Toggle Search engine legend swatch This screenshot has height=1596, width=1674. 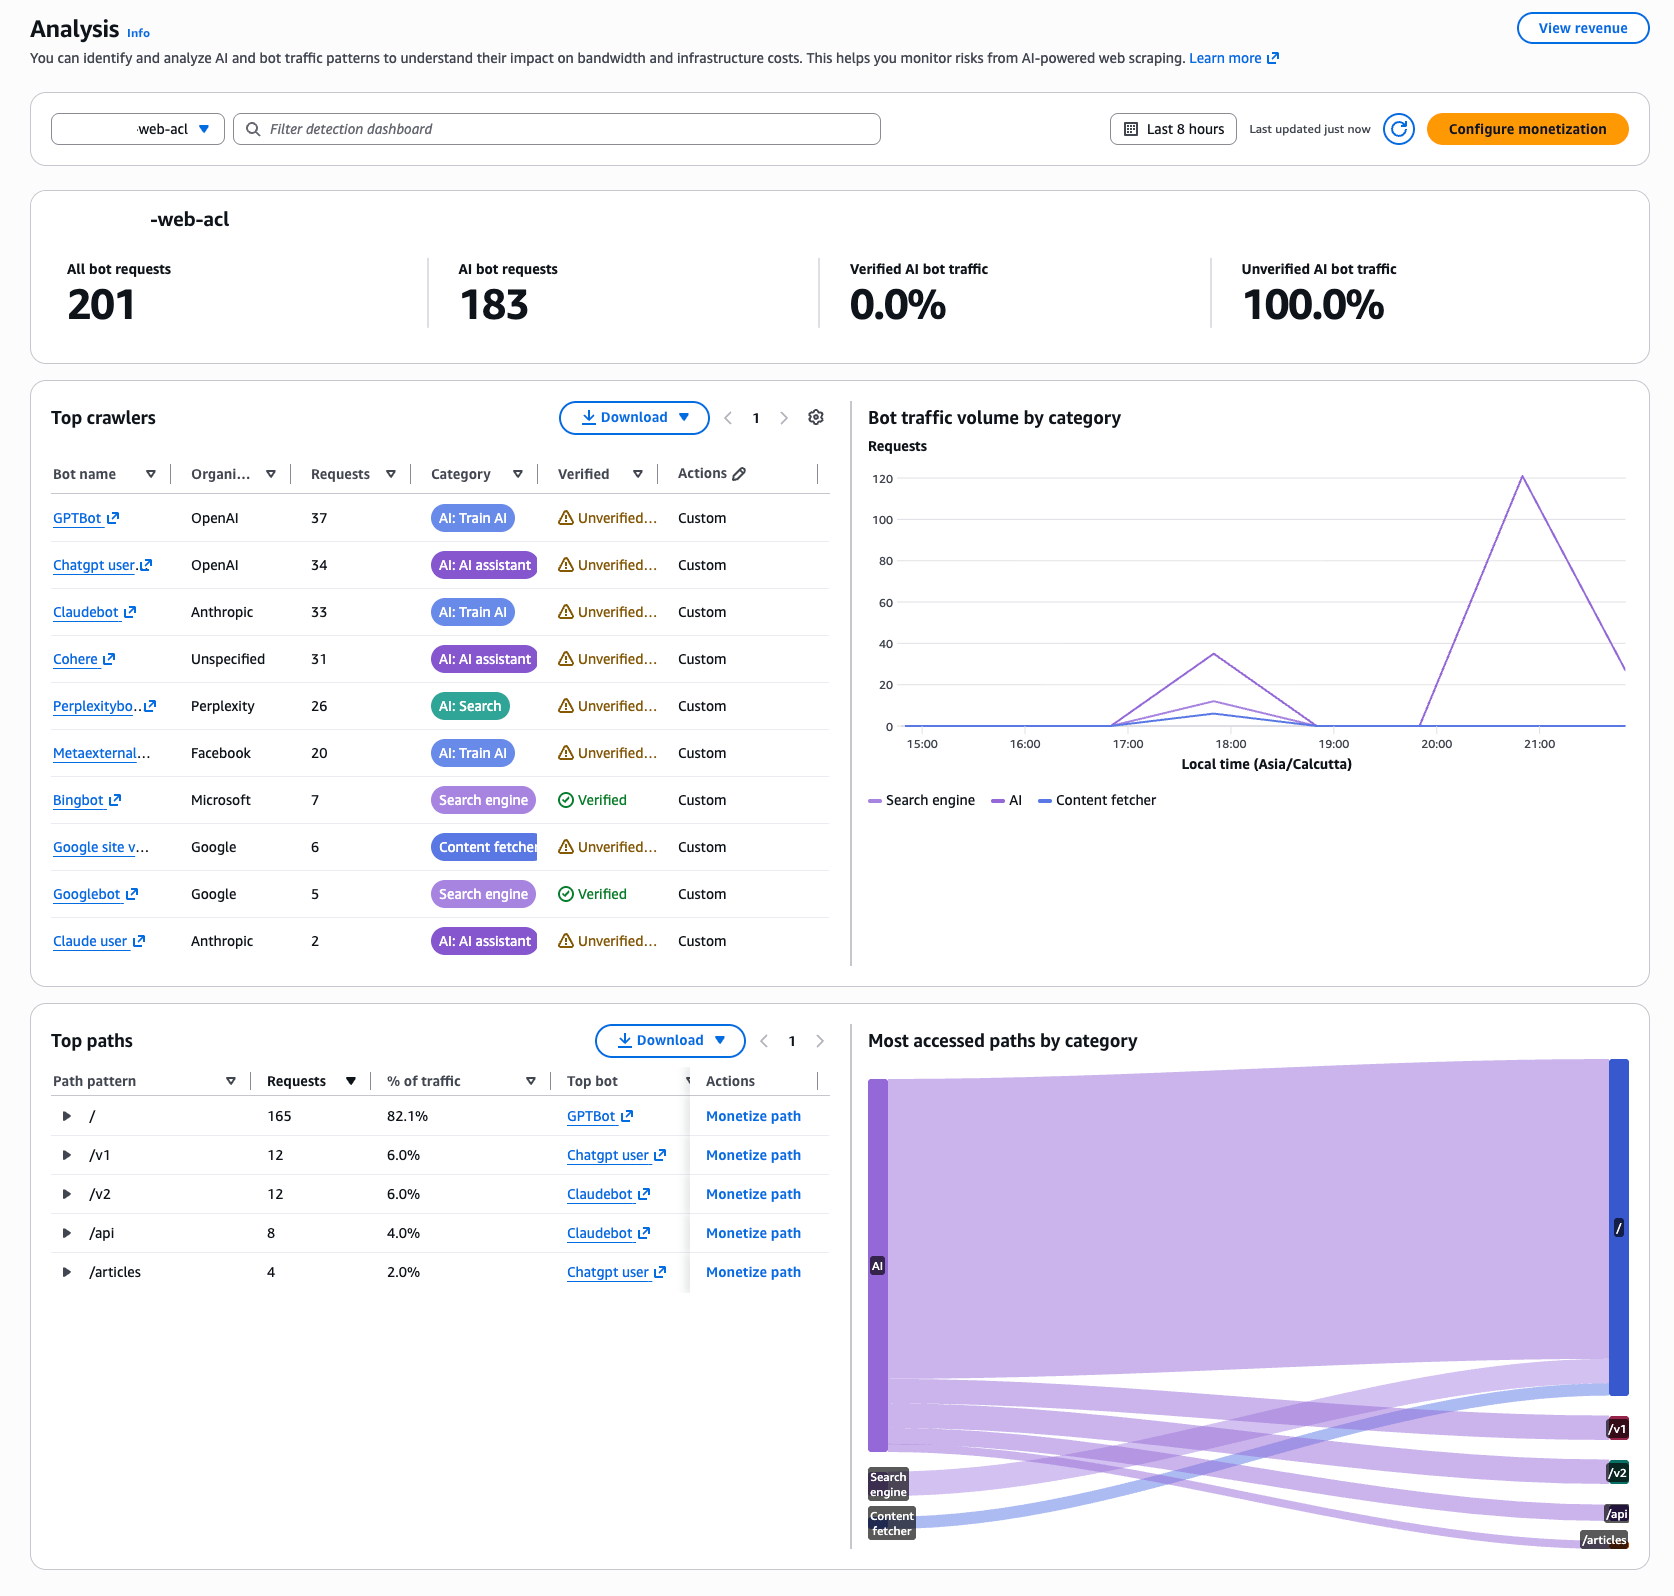click(875, 801)
